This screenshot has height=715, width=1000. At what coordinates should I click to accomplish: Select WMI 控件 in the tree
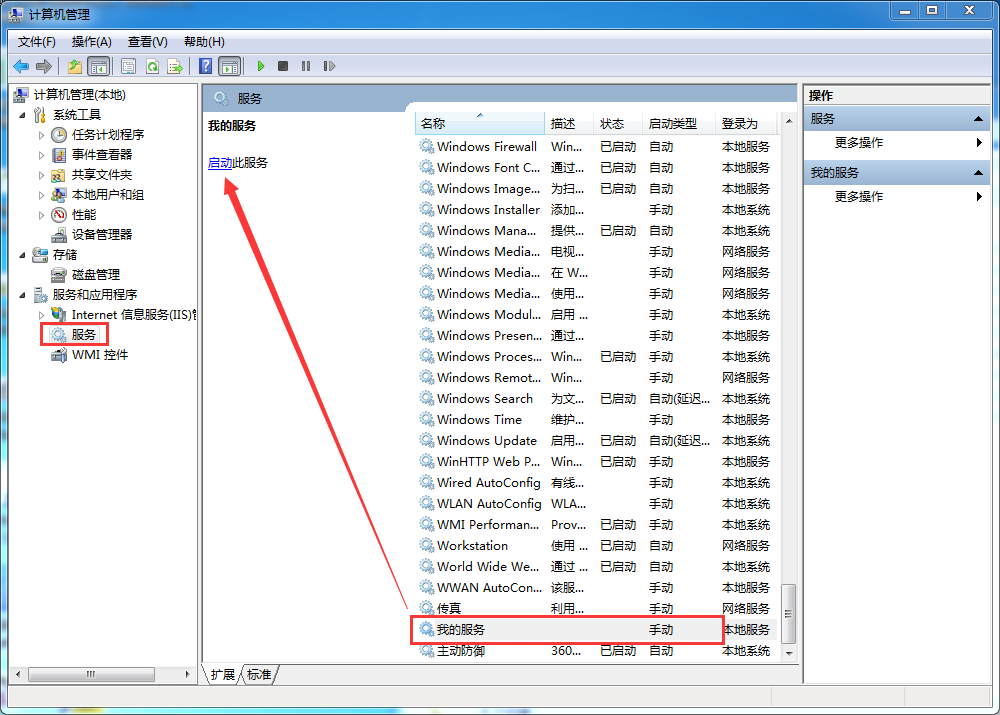pos(99,355)
